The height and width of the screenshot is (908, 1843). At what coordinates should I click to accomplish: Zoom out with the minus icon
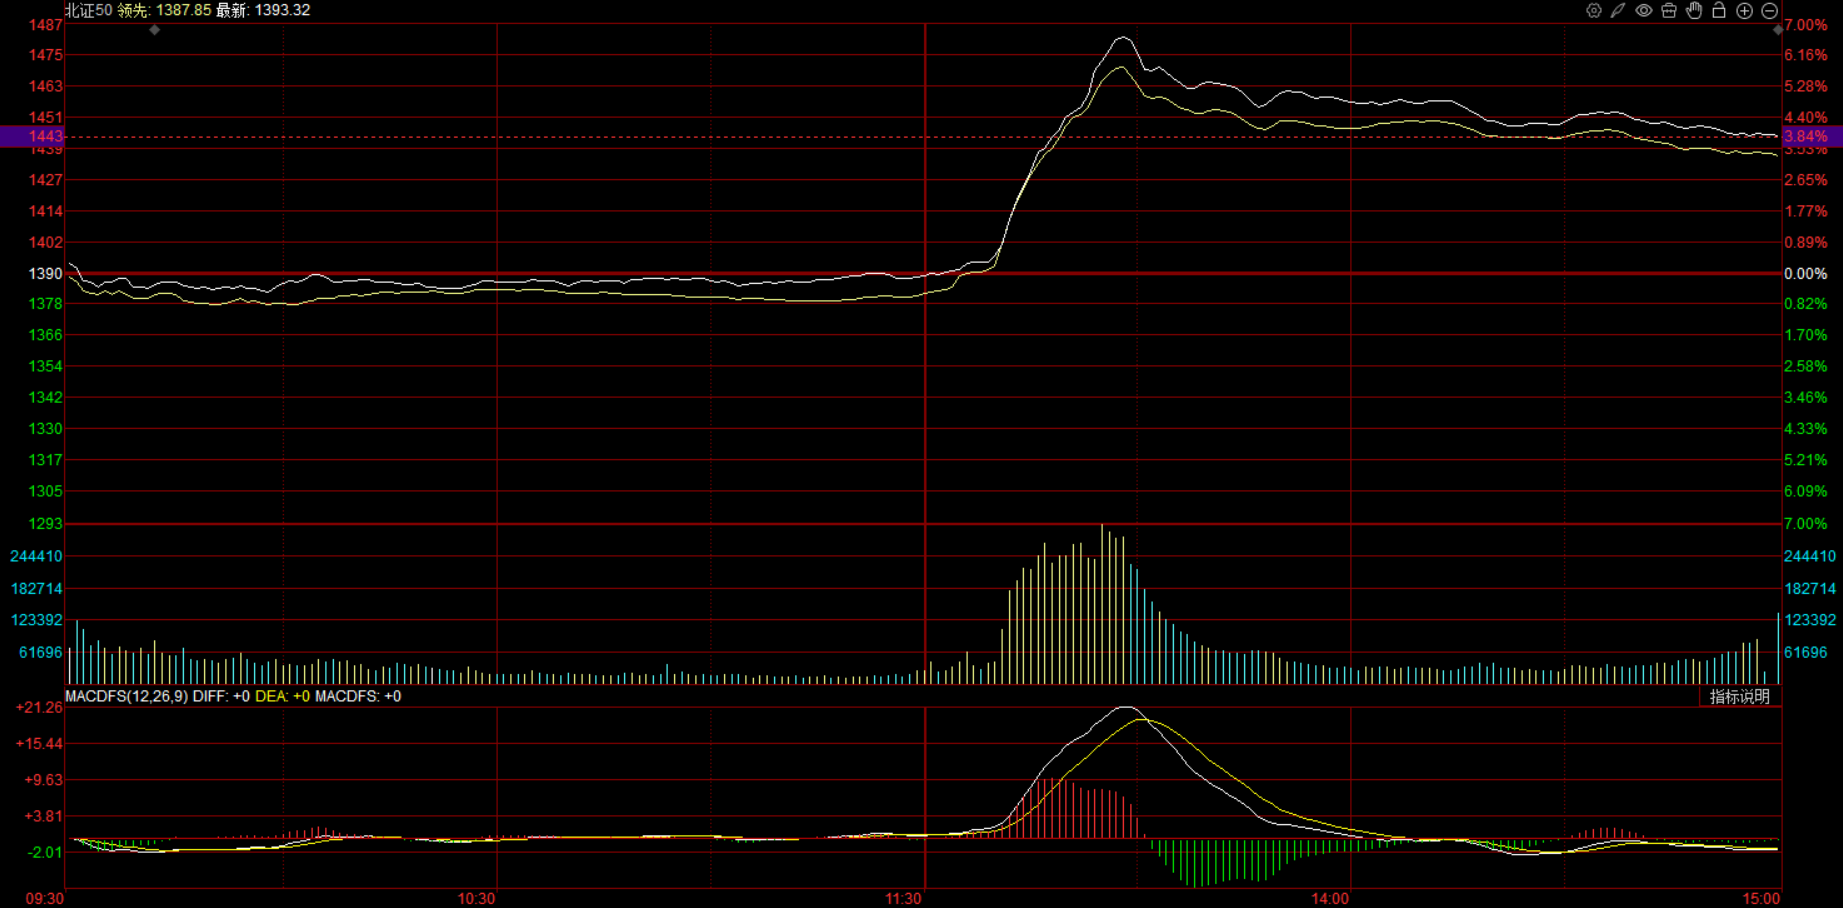point(1769,11)
